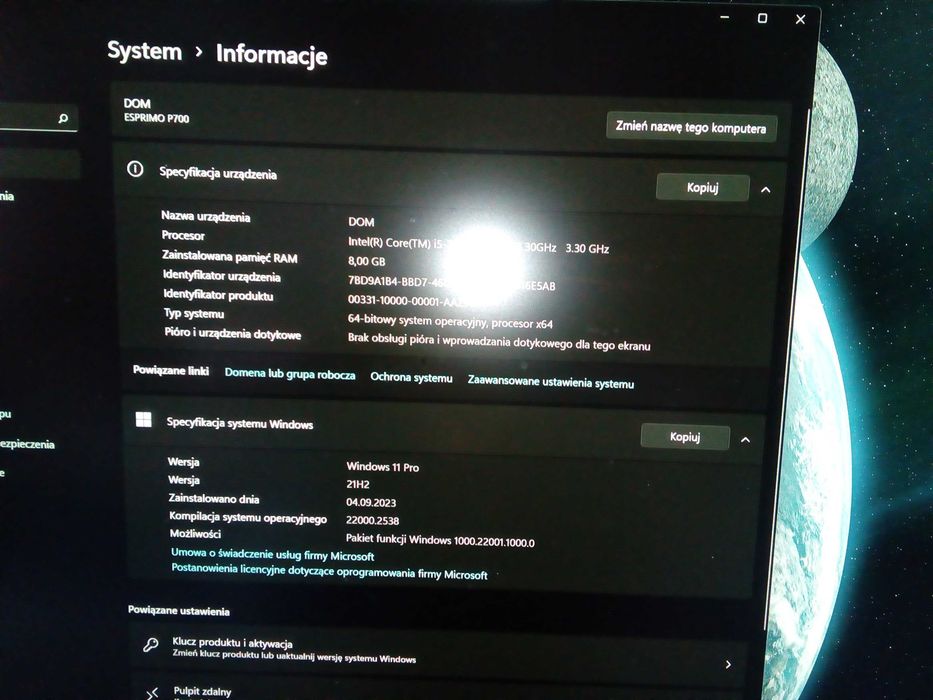Maximize the Settings window
This screenshot has height=700, width=933.
tap(762, 18)
